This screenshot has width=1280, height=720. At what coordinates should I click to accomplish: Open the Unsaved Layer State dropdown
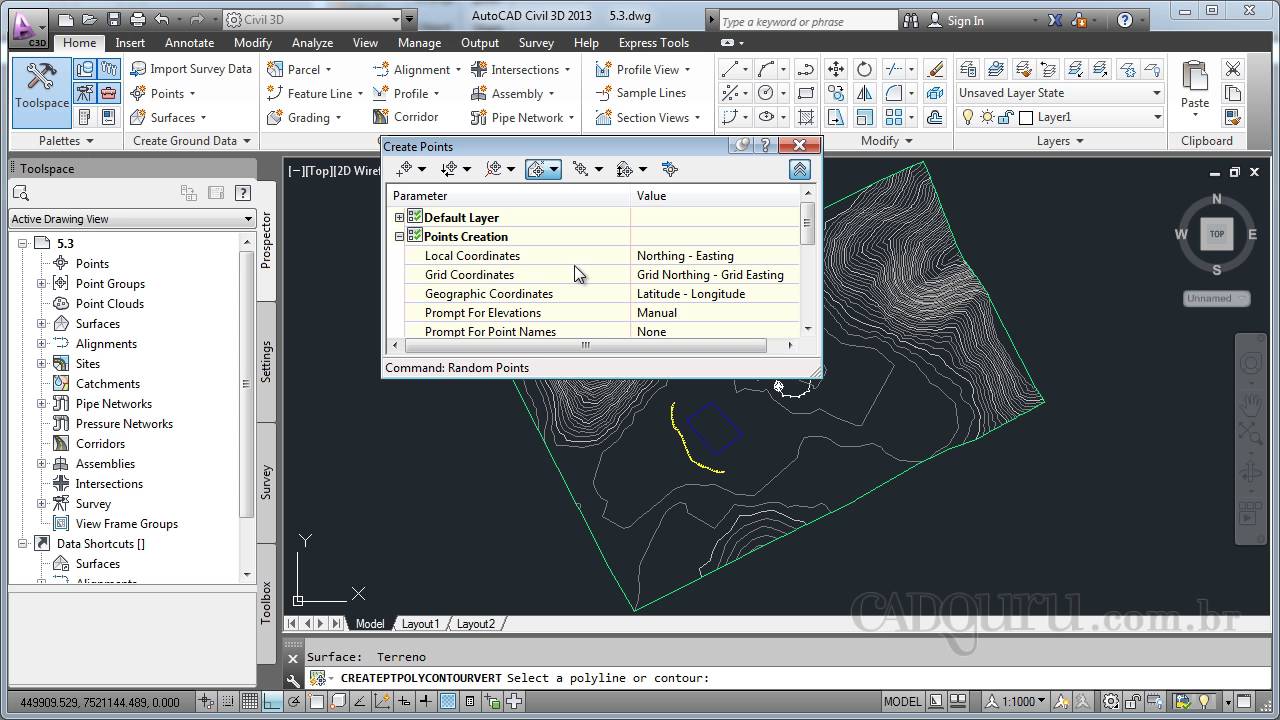pyautogui.click(x=1059, y=93)
